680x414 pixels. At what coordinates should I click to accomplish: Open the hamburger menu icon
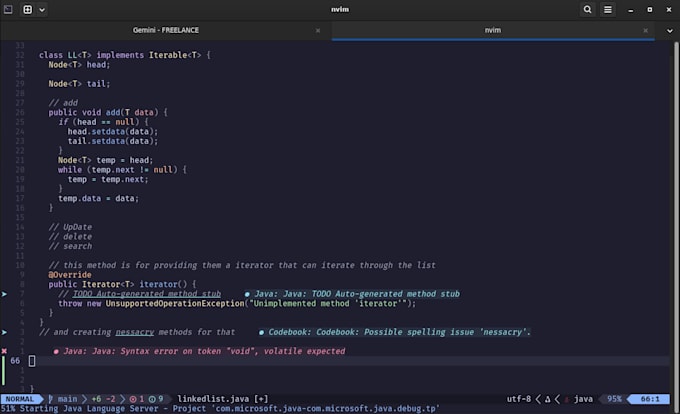[608, 10]
